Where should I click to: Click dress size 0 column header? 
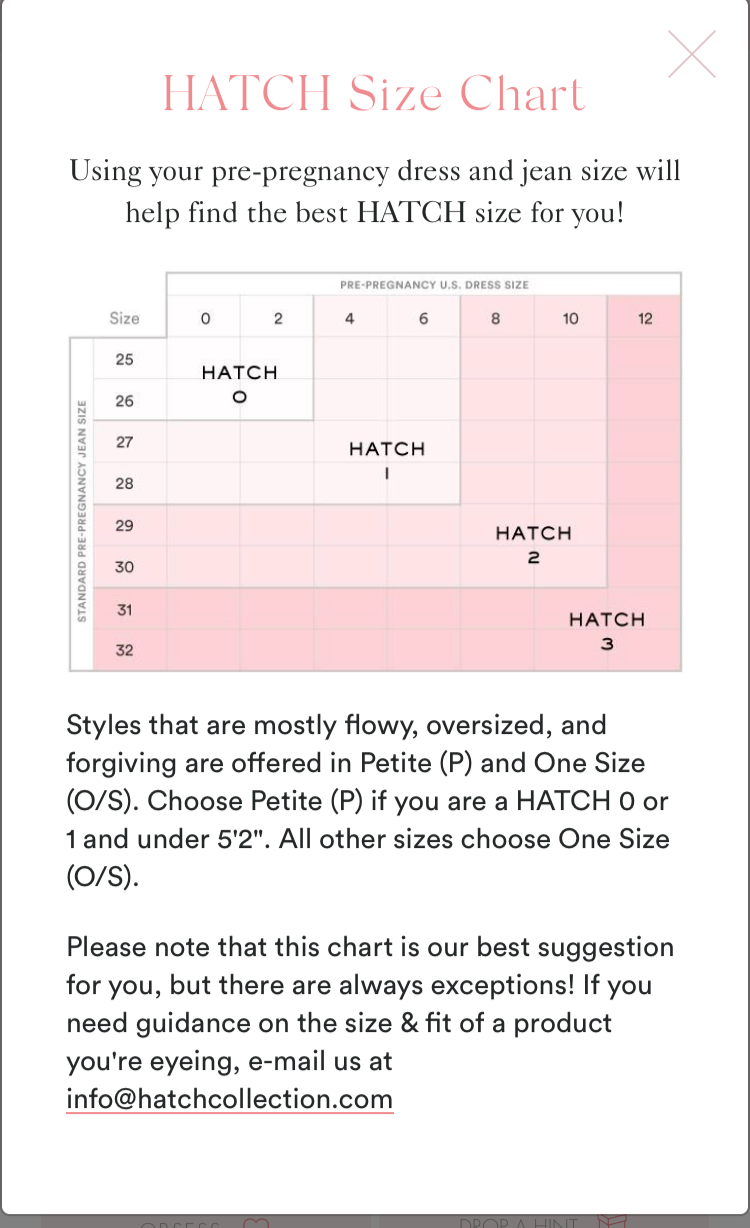point(205,319)
